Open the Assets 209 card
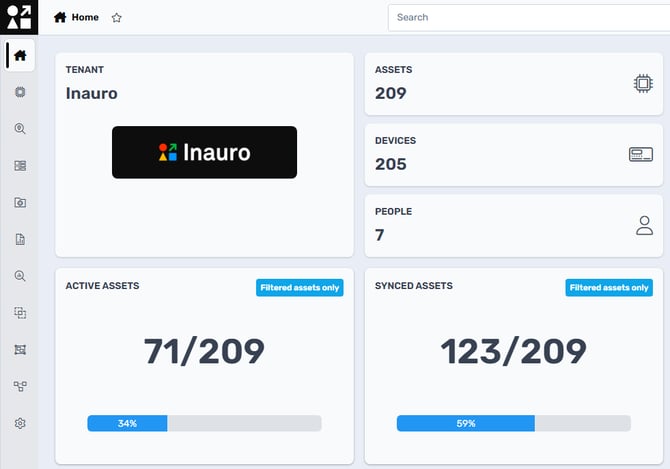 point(514,84)
